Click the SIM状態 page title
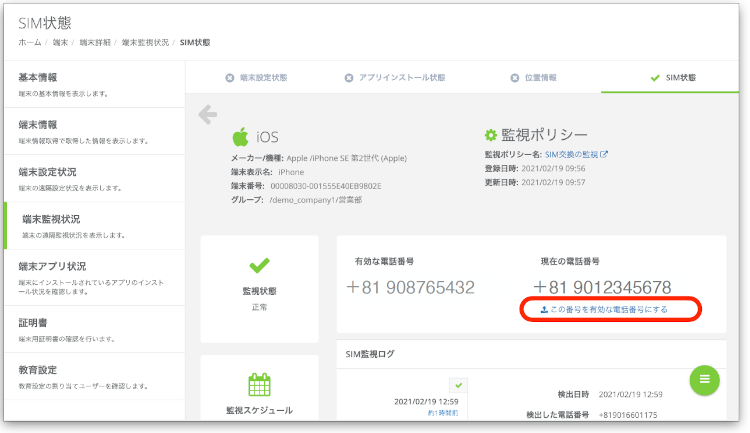Viewport: 750px width, 433px height. point(45,23)
